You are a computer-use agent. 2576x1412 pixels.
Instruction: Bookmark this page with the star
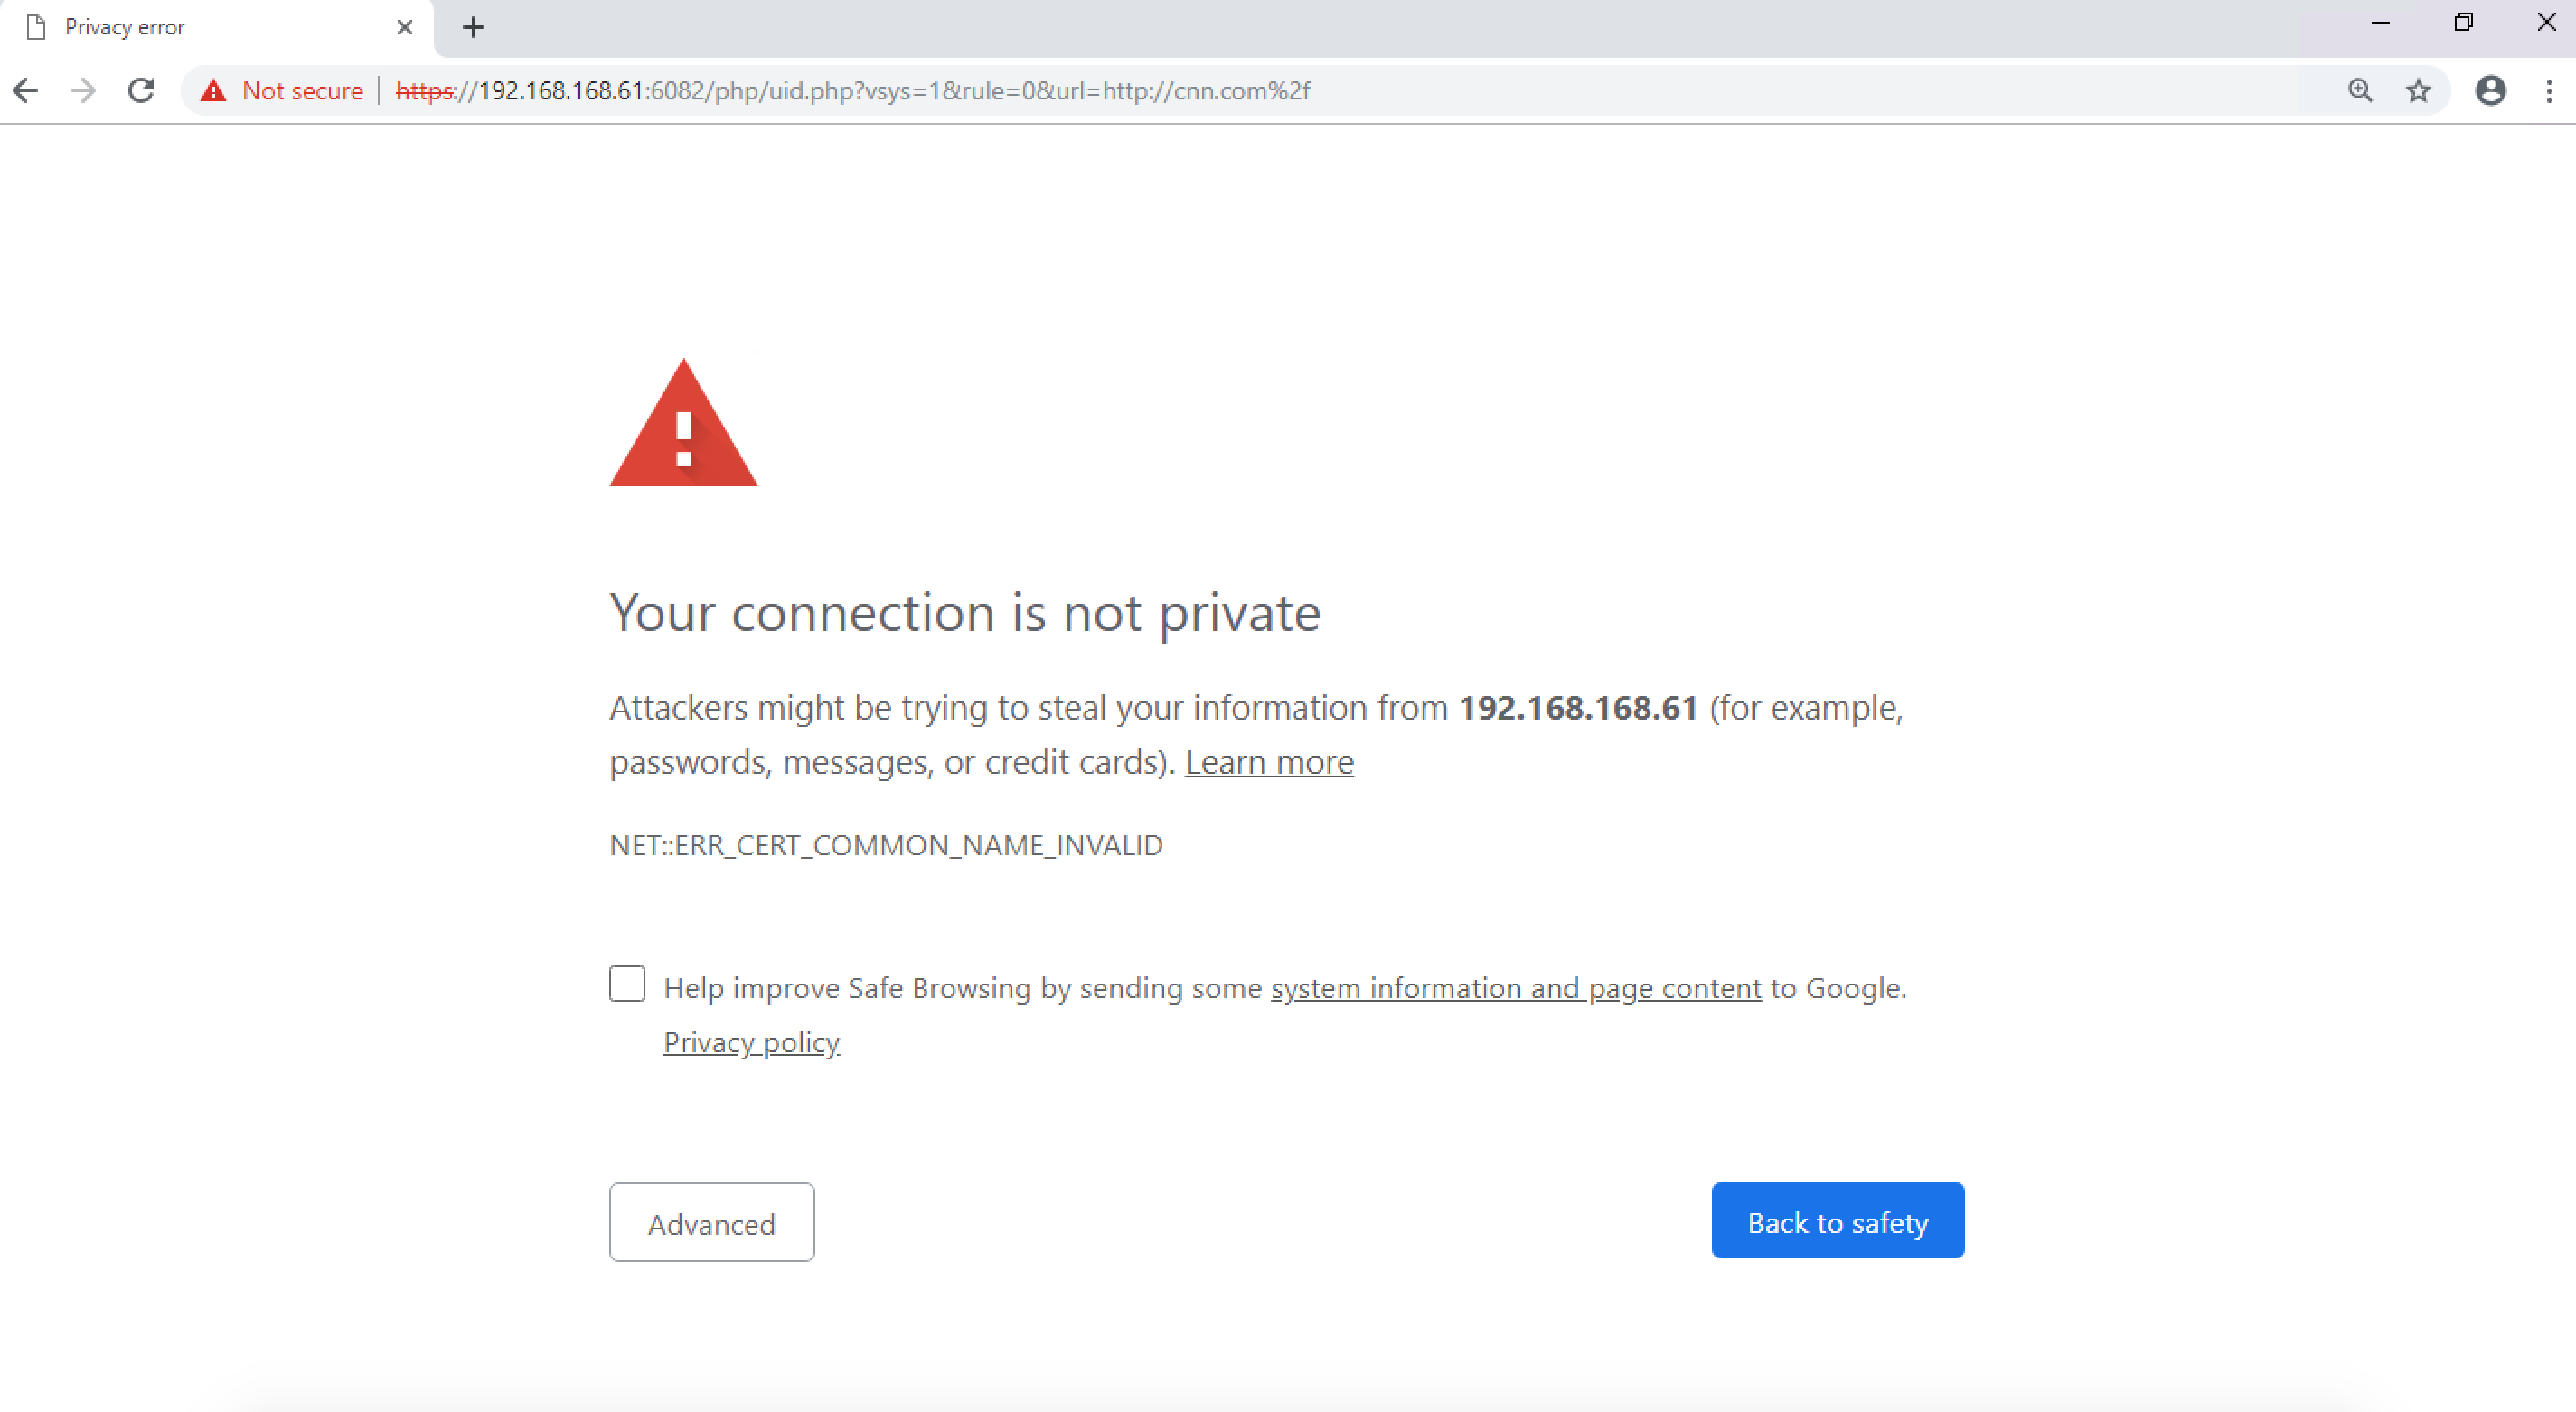pyautogui.click(x=2418, y=91)
